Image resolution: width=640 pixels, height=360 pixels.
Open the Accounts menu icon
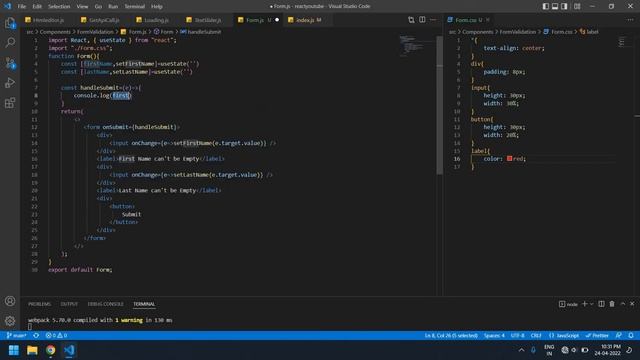coord(10,301)
